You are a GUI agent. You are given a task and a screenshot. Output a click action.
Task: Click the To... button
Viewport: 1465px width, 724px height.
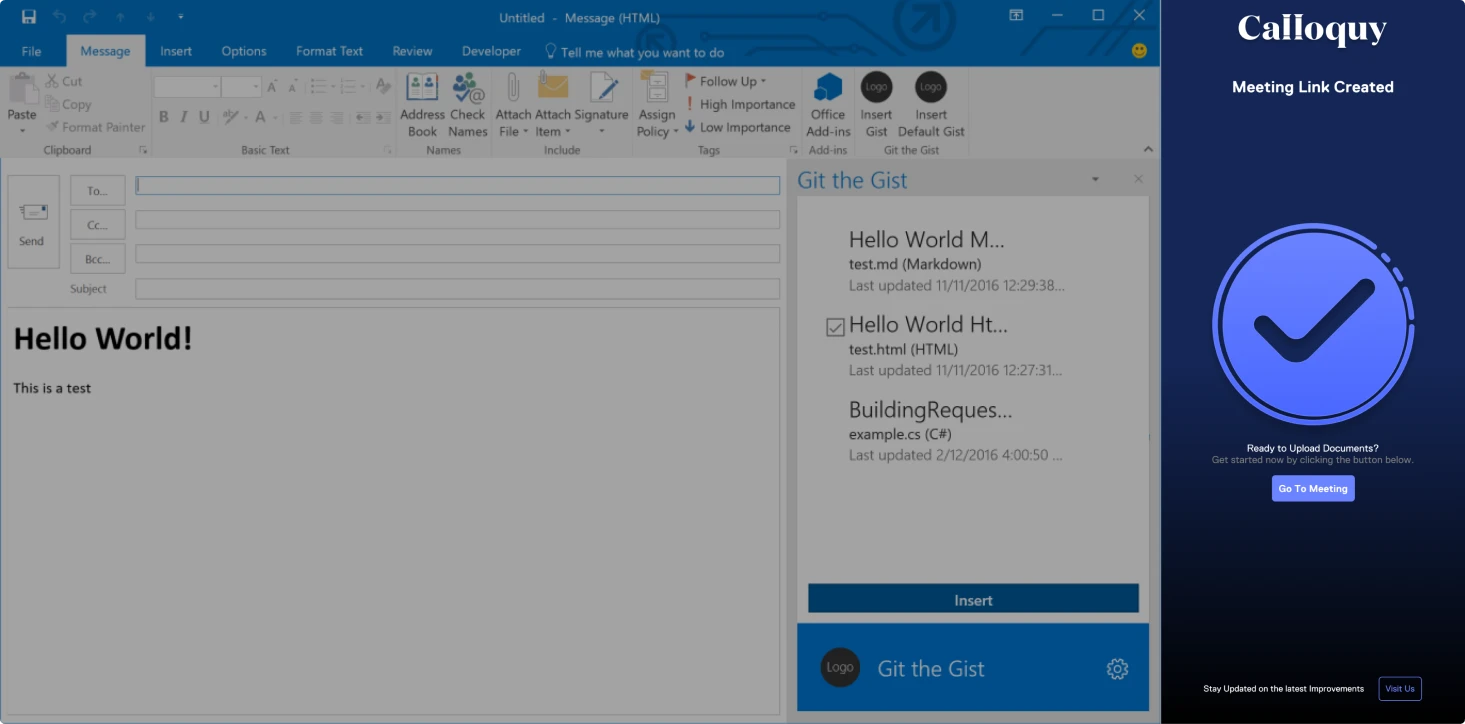(97, 190)
